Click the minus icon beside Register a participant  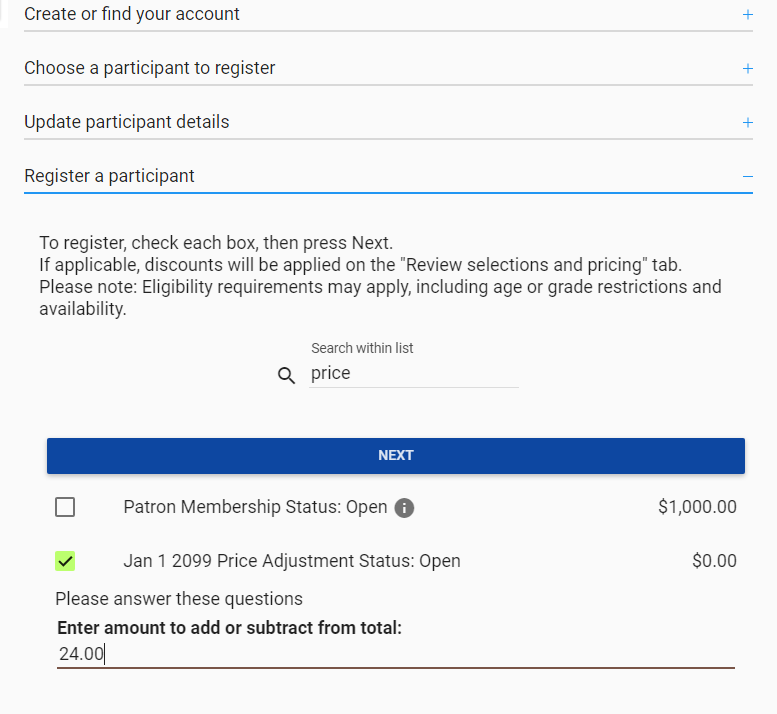click(748, 176)
